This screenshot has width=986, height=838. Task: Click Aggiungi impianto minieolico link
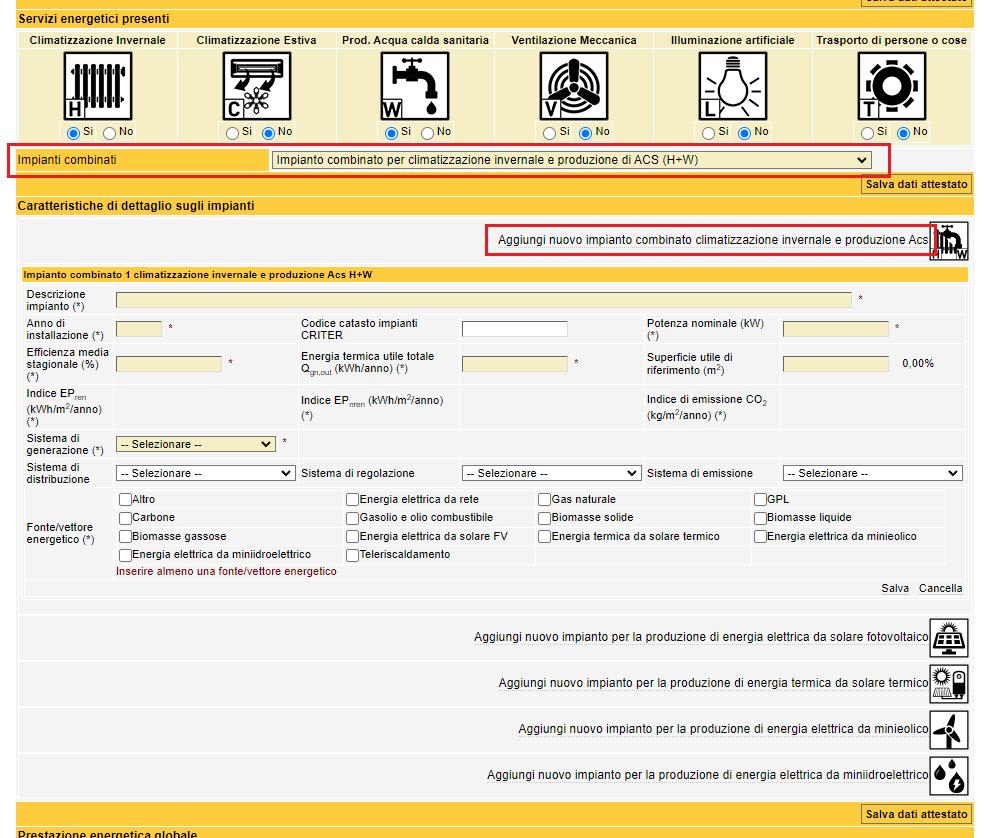723,729
